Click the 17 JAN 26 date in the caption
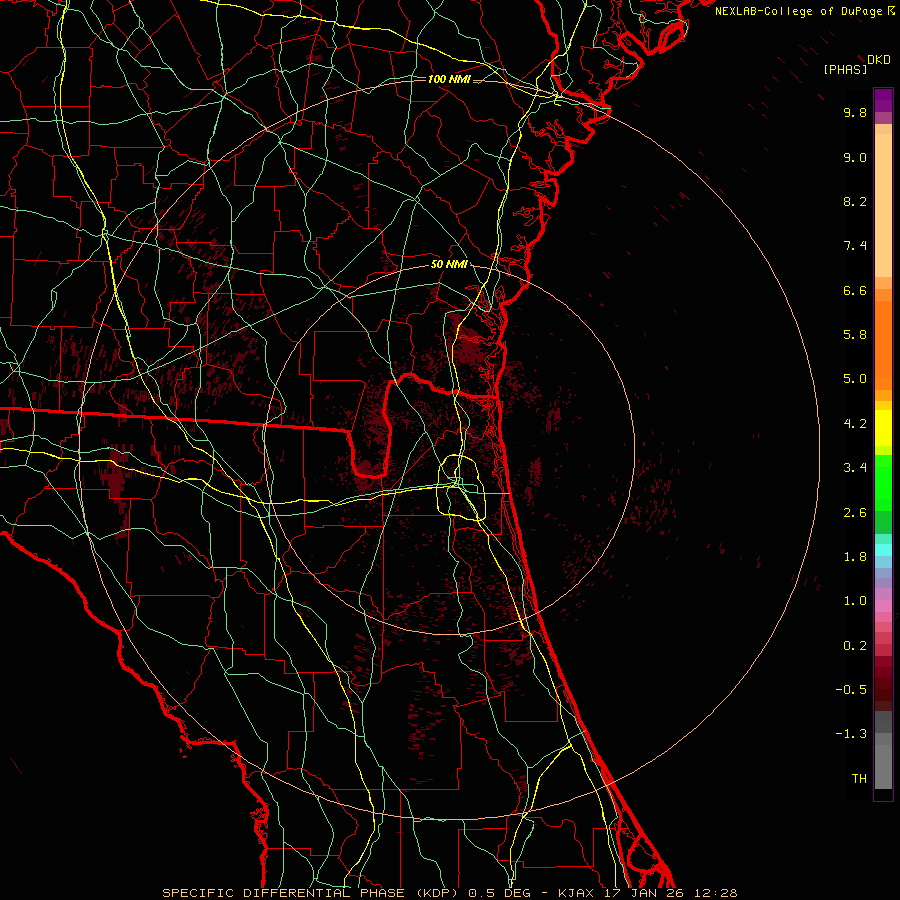 [x=644, y=893]
